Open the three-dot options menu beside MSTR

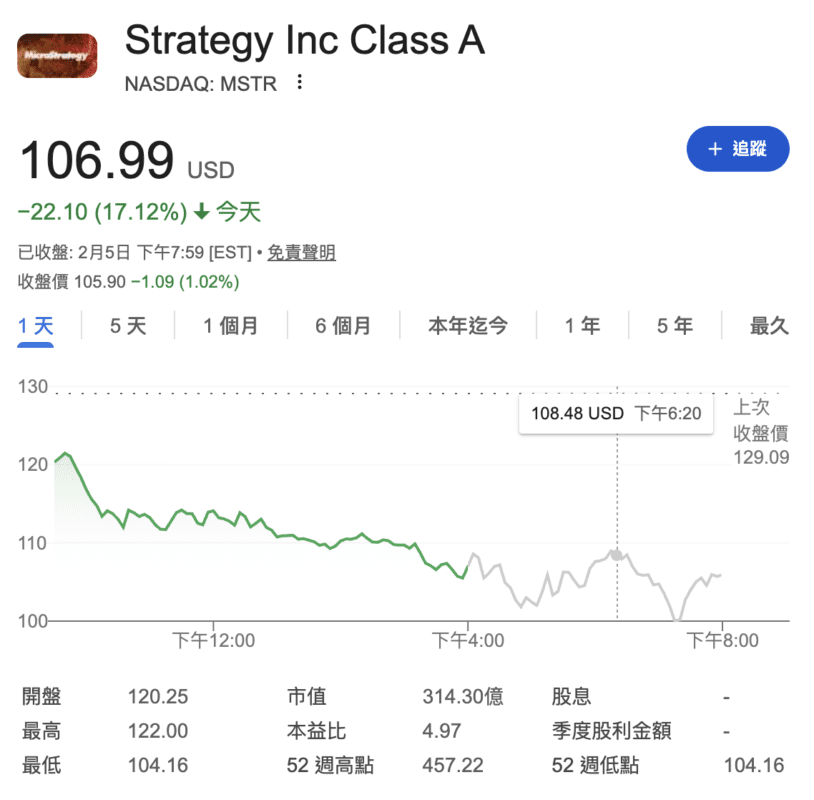tap(298, 84)
